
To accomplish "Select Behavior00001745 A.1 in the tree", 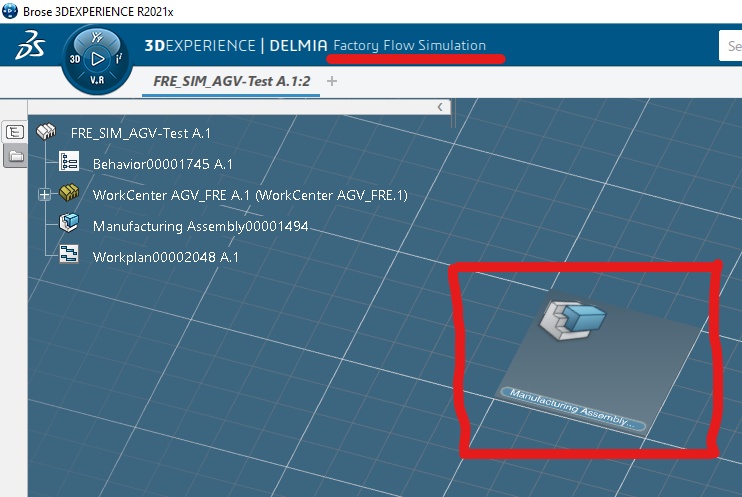I will [x=163, y=164].
